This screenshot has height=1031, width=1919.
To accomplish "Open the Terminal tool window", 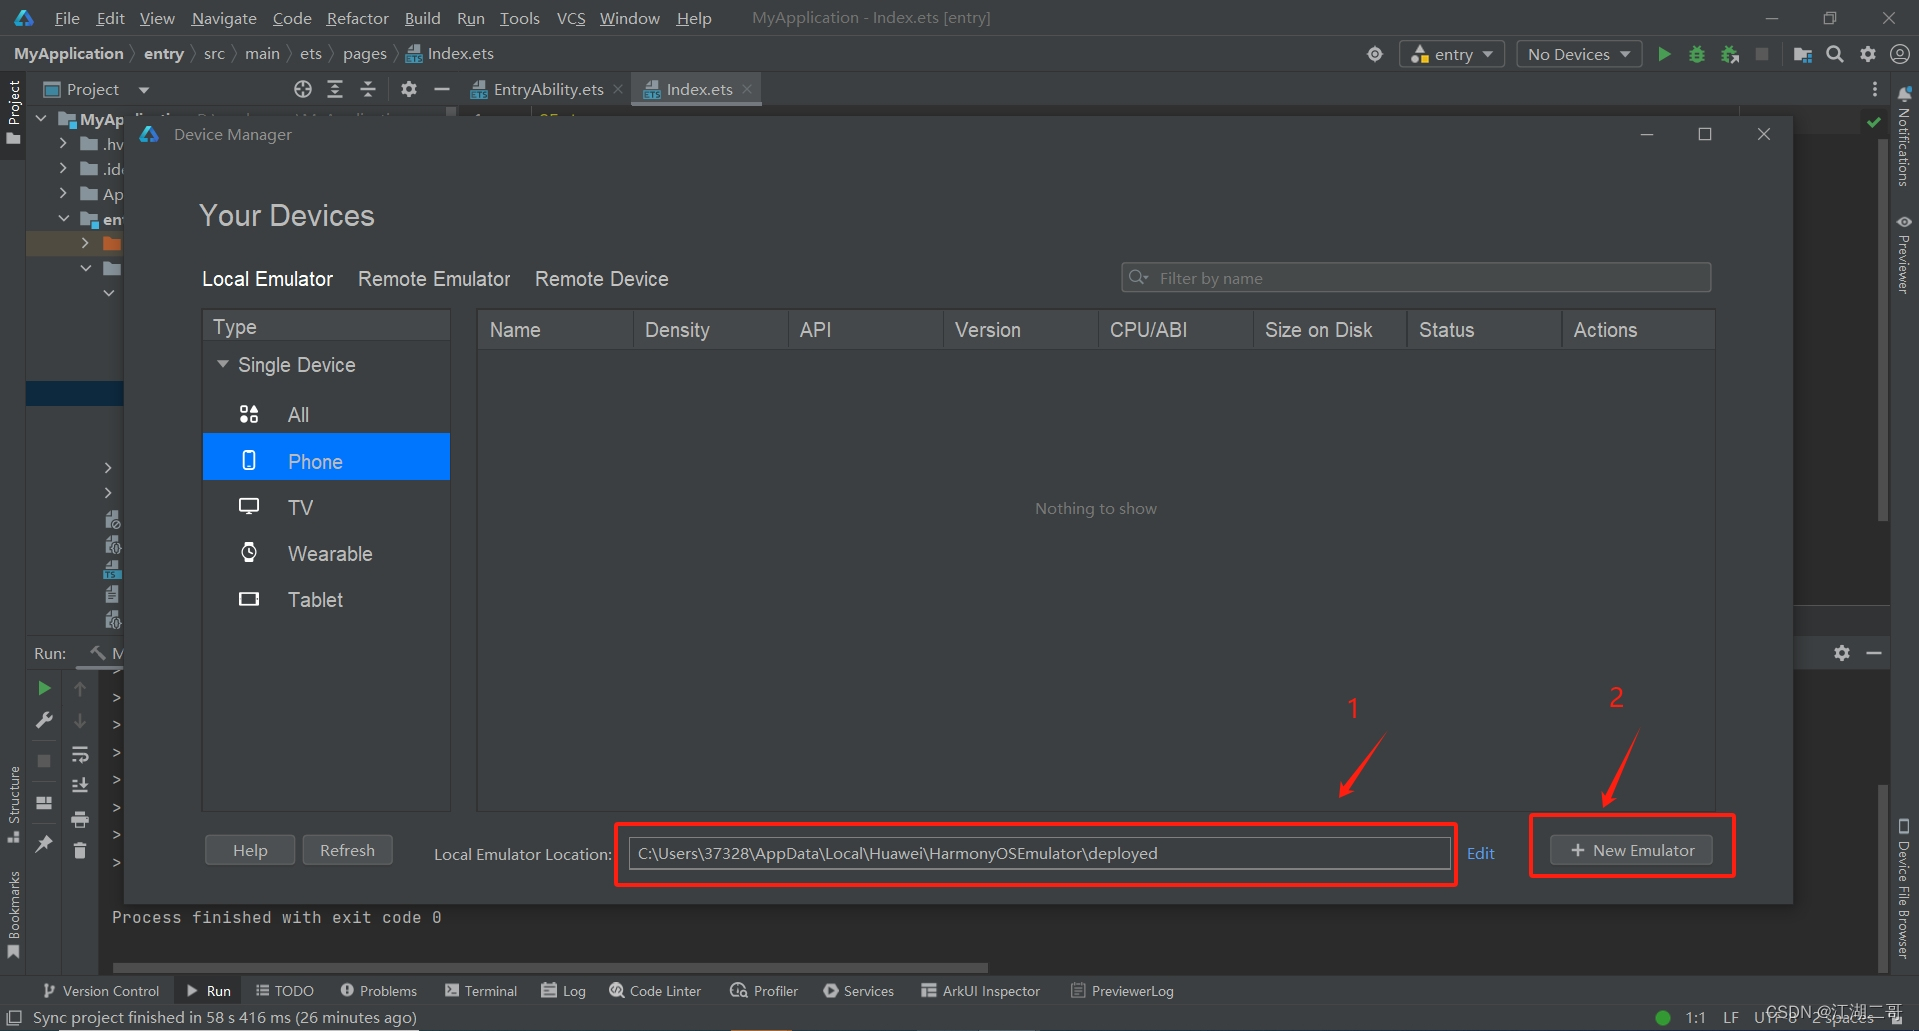I will coord(481,991).
